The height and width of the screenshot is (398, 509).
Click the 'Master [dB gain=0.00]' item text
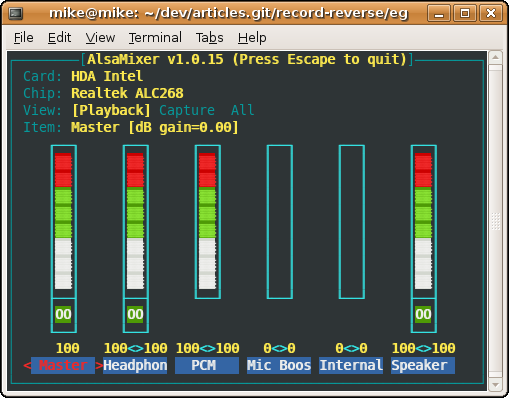click(155, 127)
